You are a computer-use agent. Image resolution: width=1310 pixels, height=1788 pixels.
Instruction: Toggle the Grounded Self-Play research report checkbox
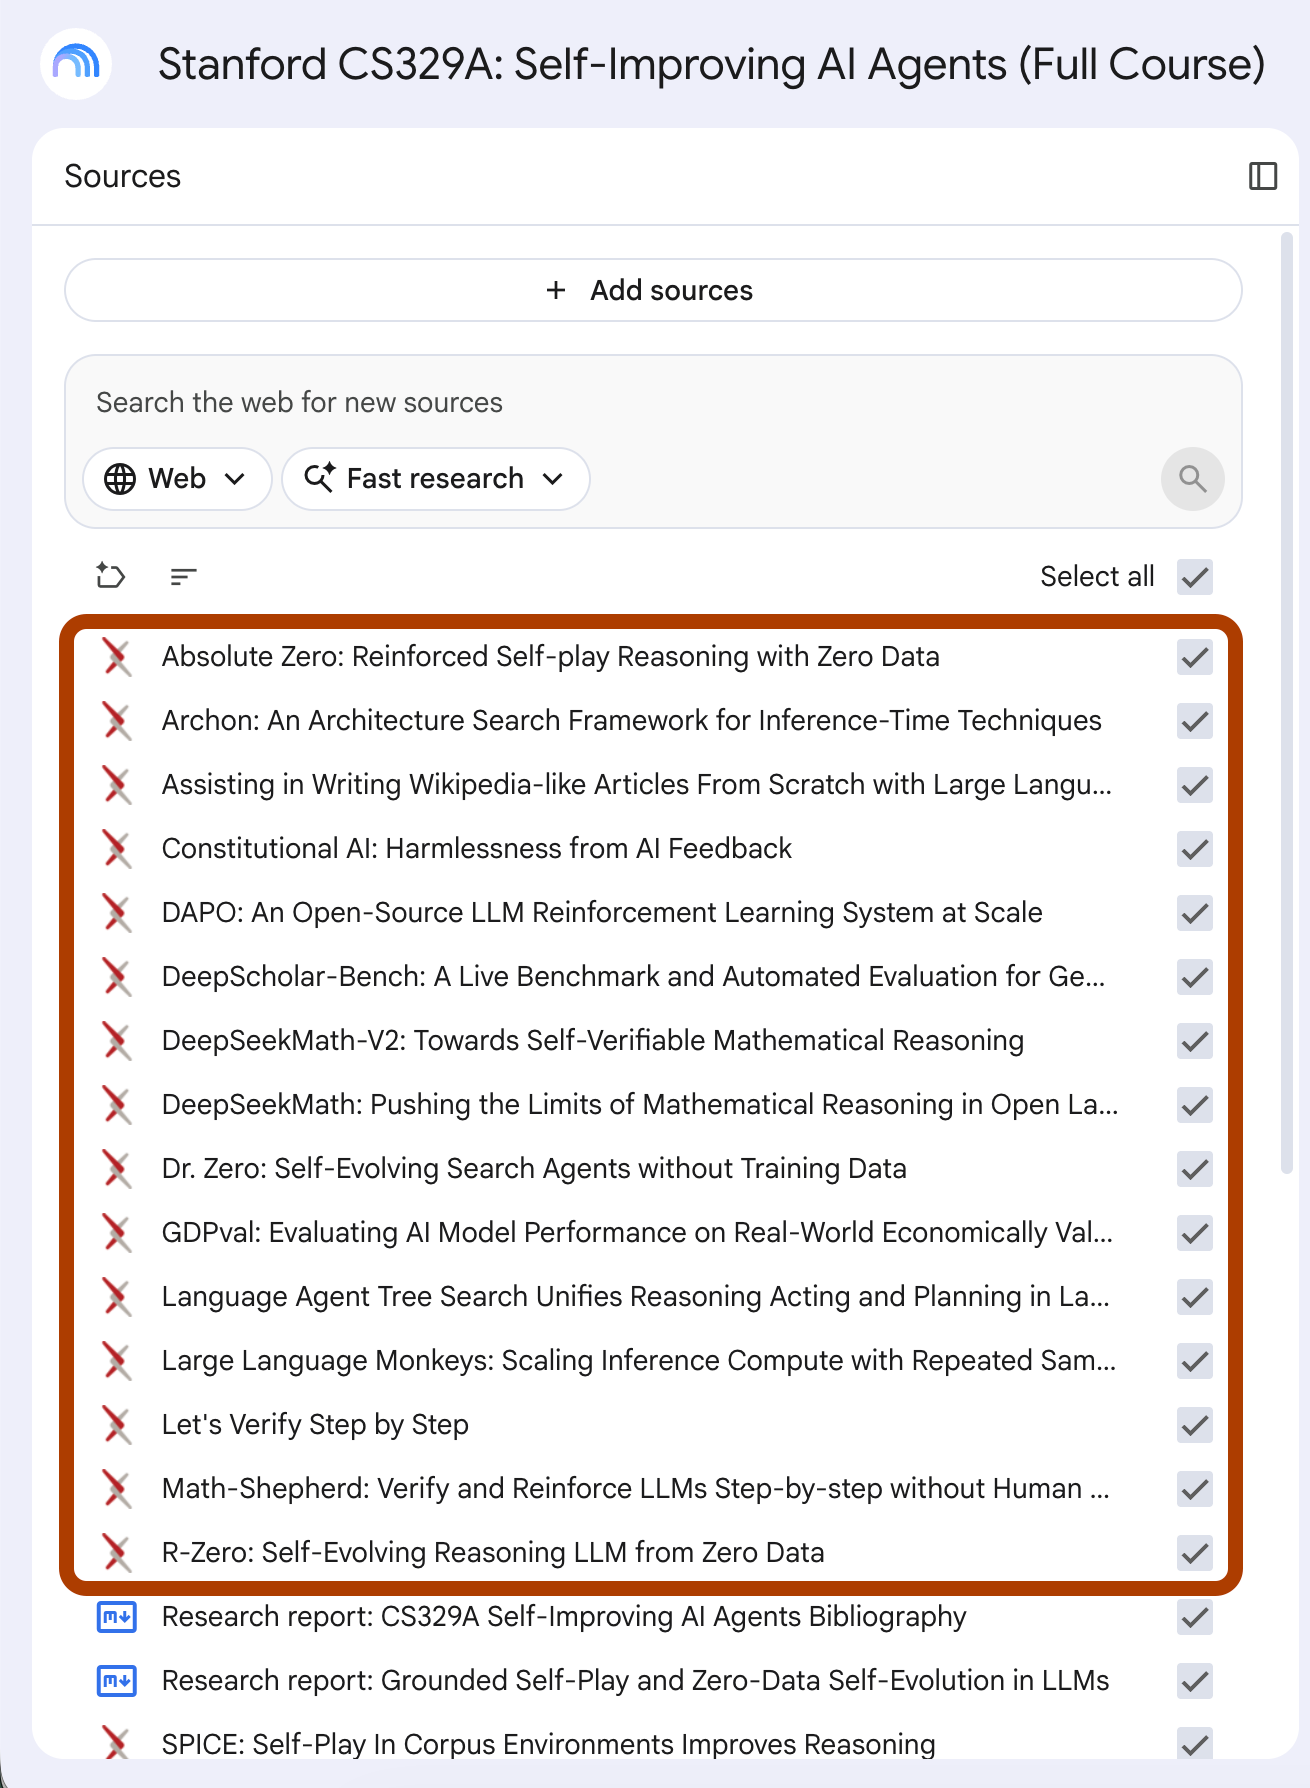click(x=1195, y=1681)
